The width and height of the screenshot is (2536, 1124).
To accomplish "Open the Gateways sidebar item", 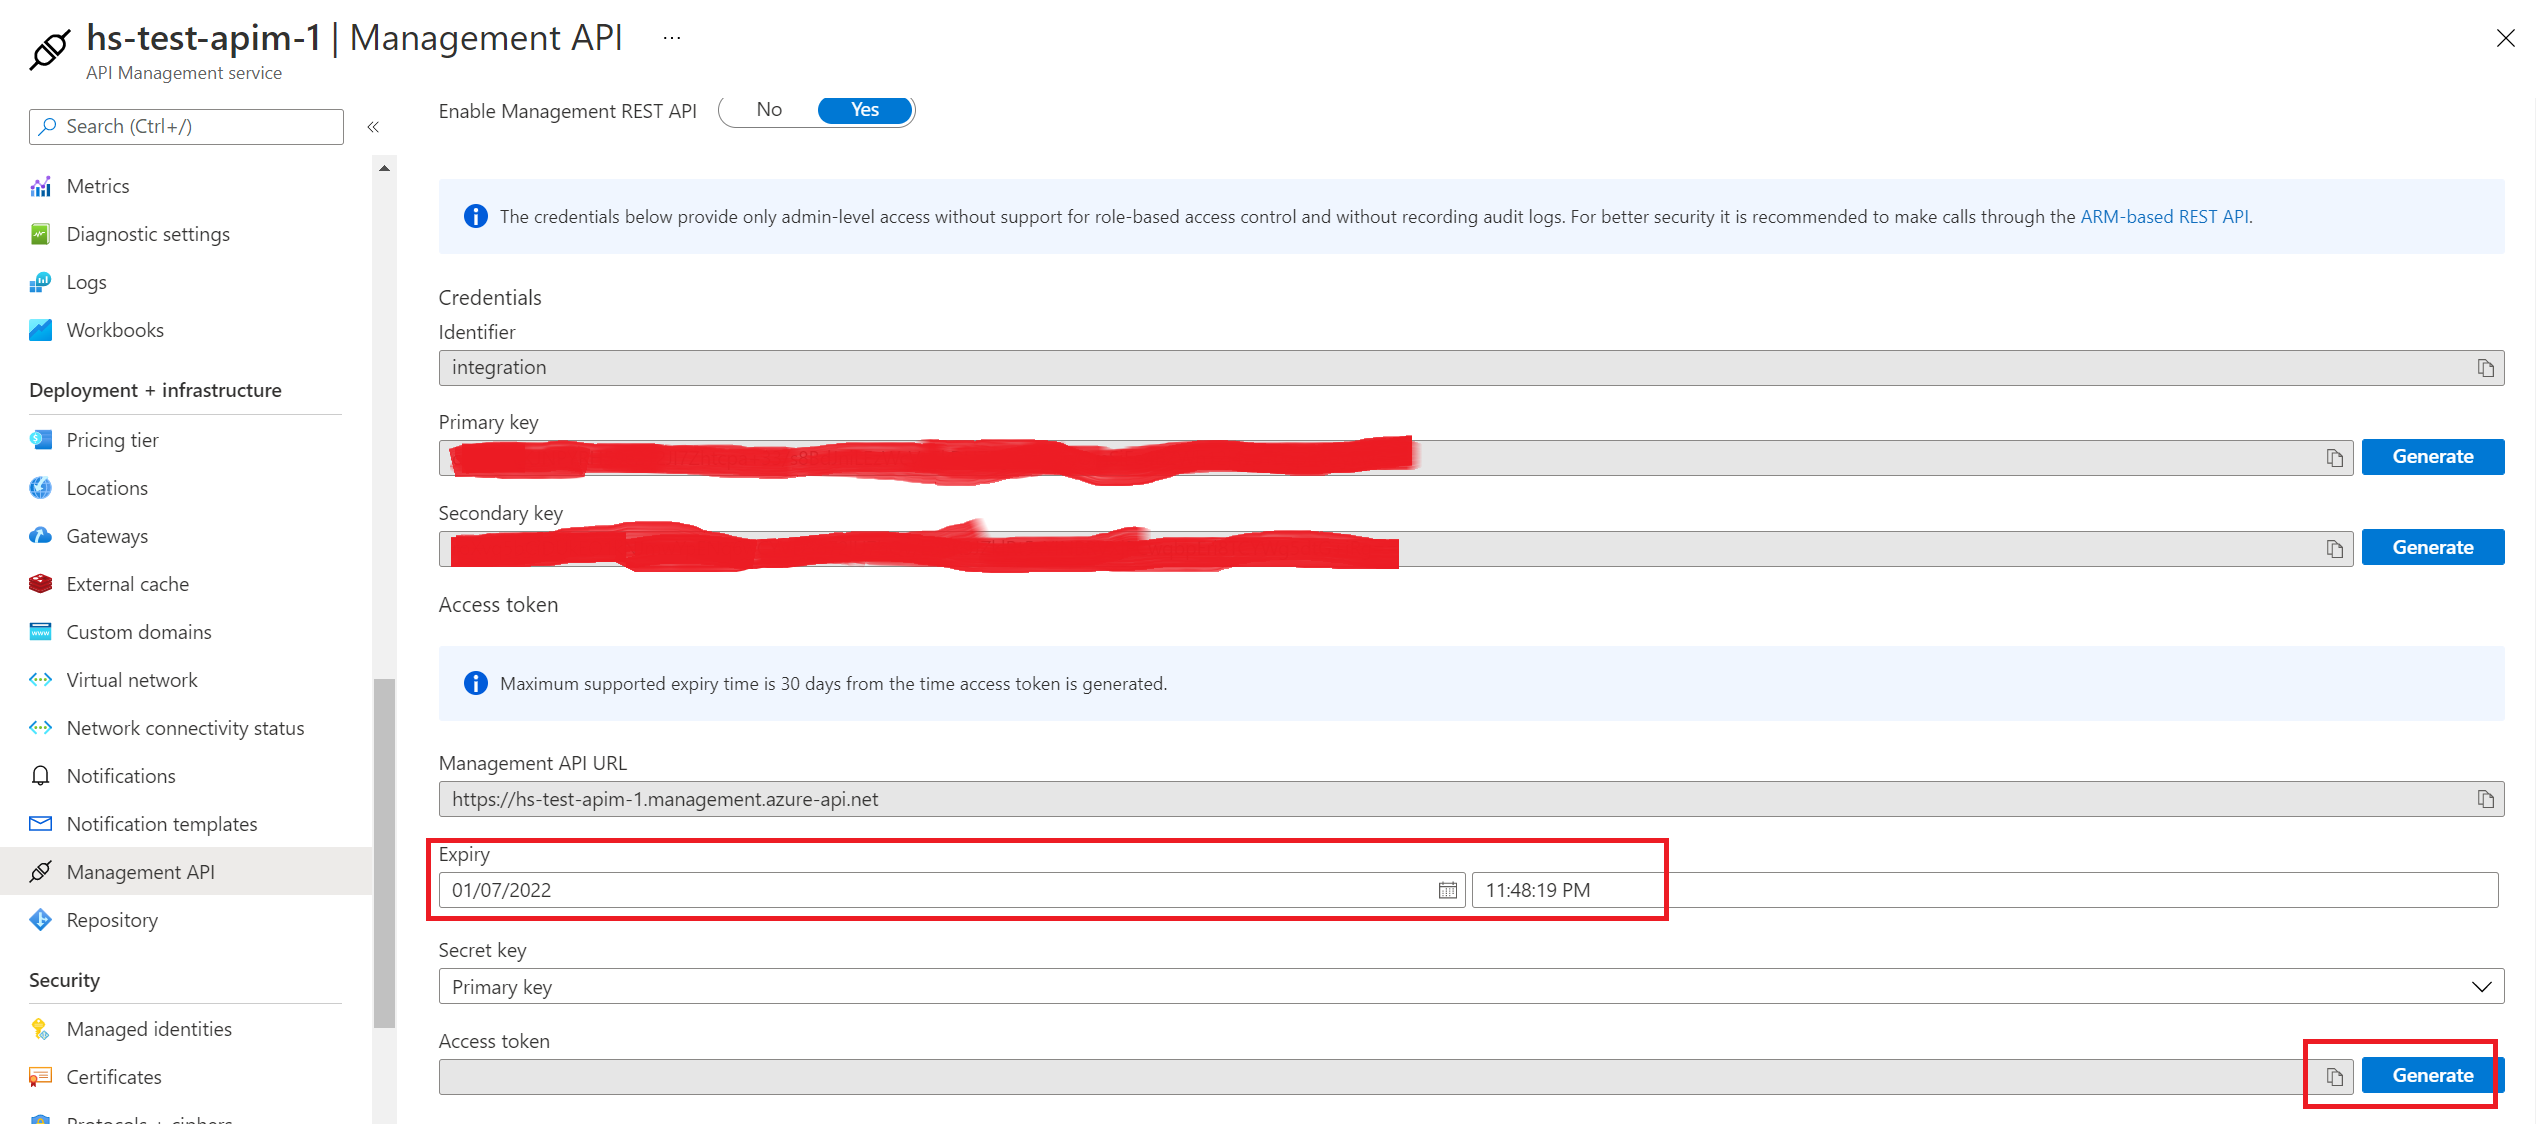I will tap(107, 536).
